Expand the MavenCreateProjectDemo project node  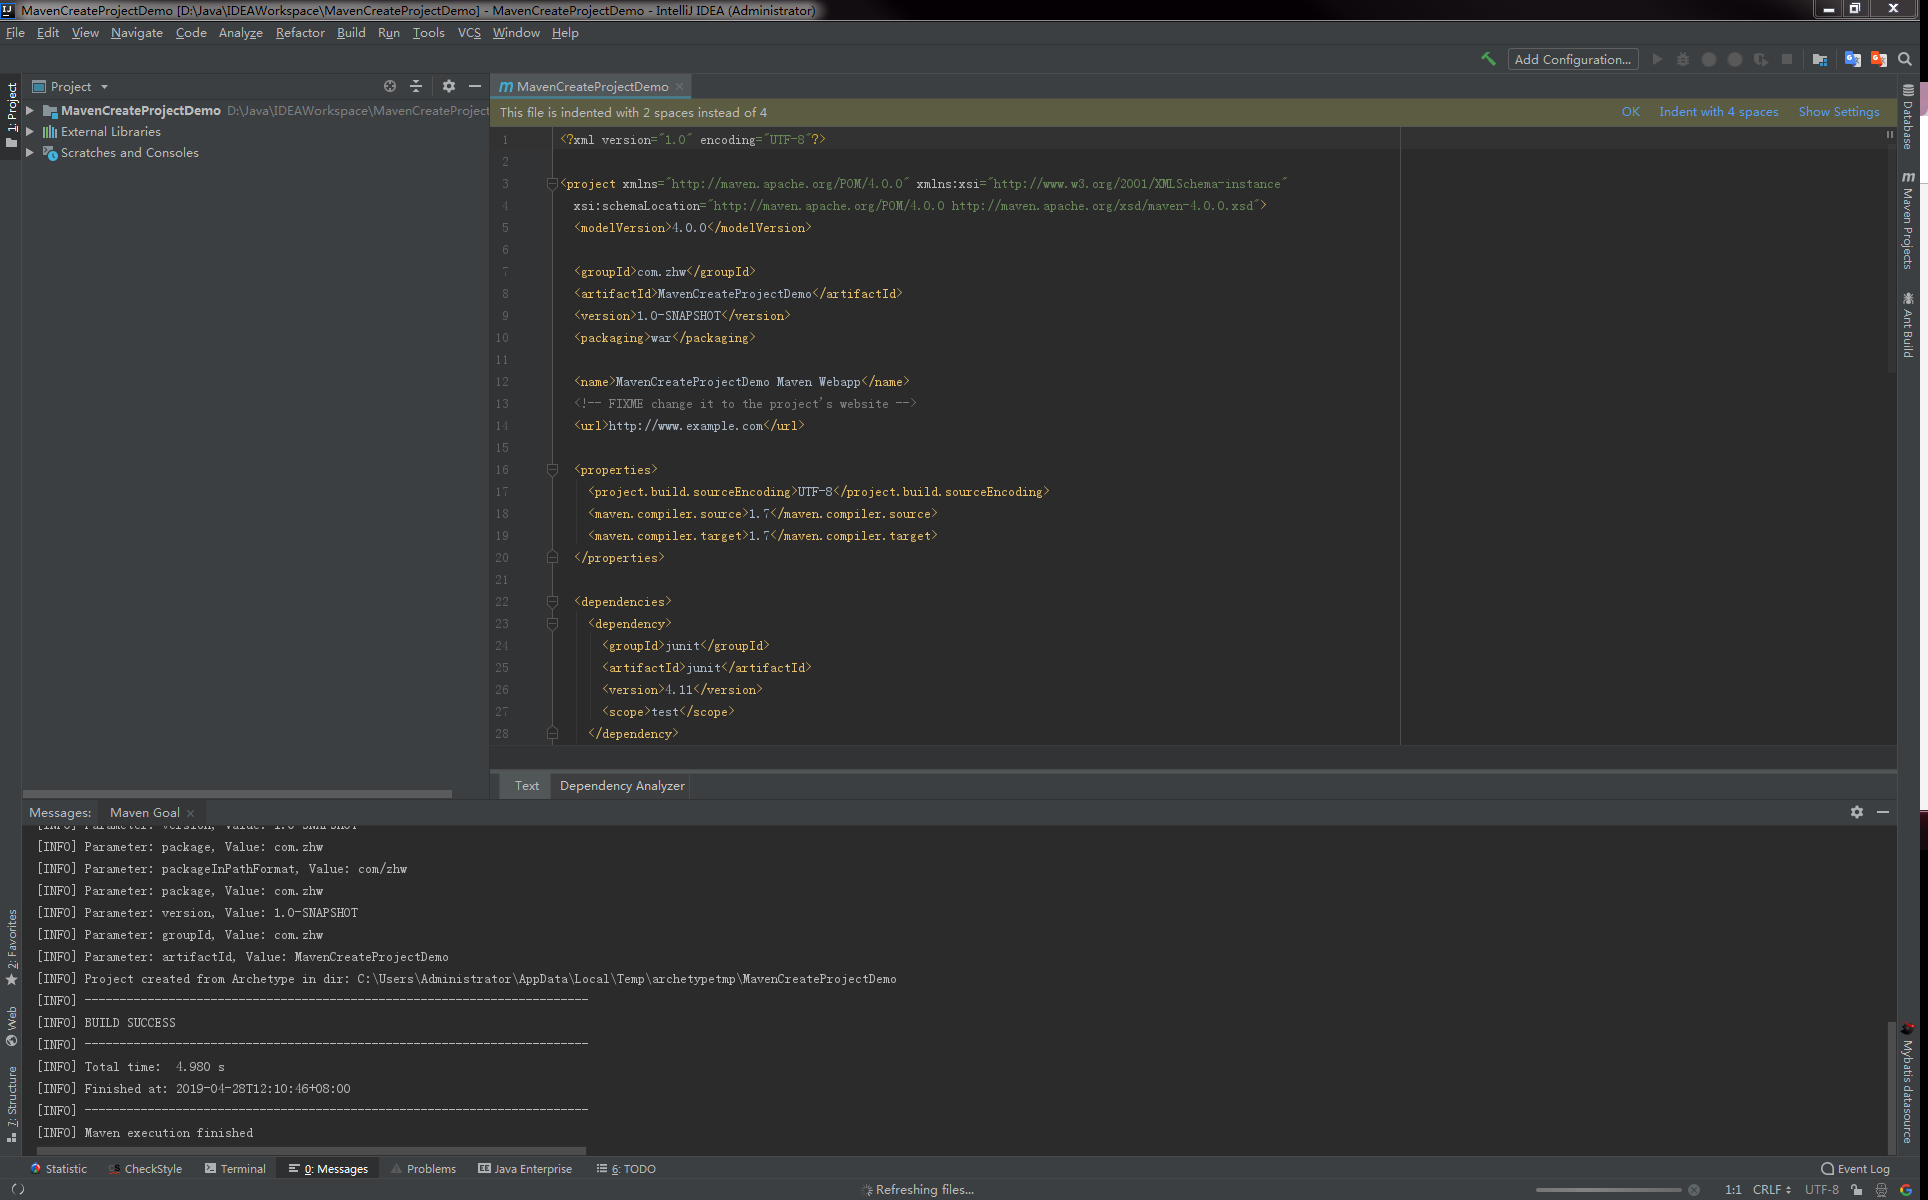[x=30, y=110]
